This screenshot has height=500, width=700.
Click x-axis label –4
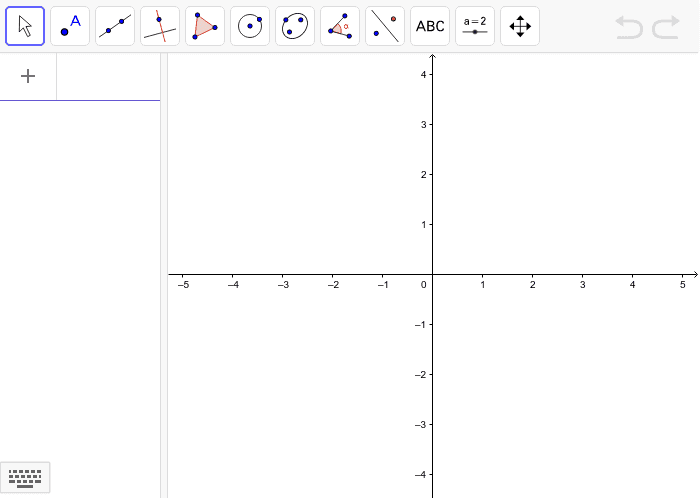pyautogui.click(x=233, y=285)
